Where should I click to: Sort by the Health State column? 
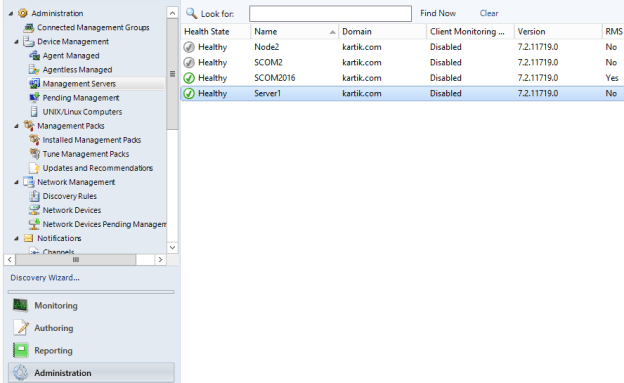pos(216,31)
